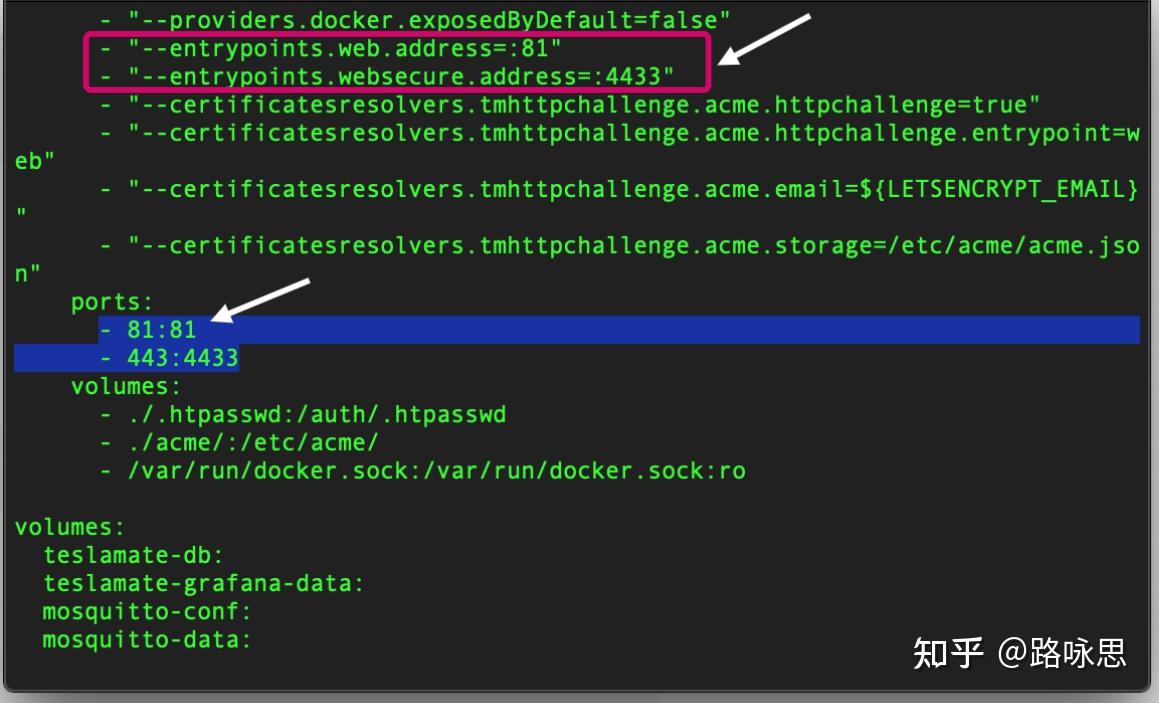Click the ./.htpasswd:/auth/.htpasswd volume entry
The height and width of the screenshot is (703, 1159).
tap(316, 414)
